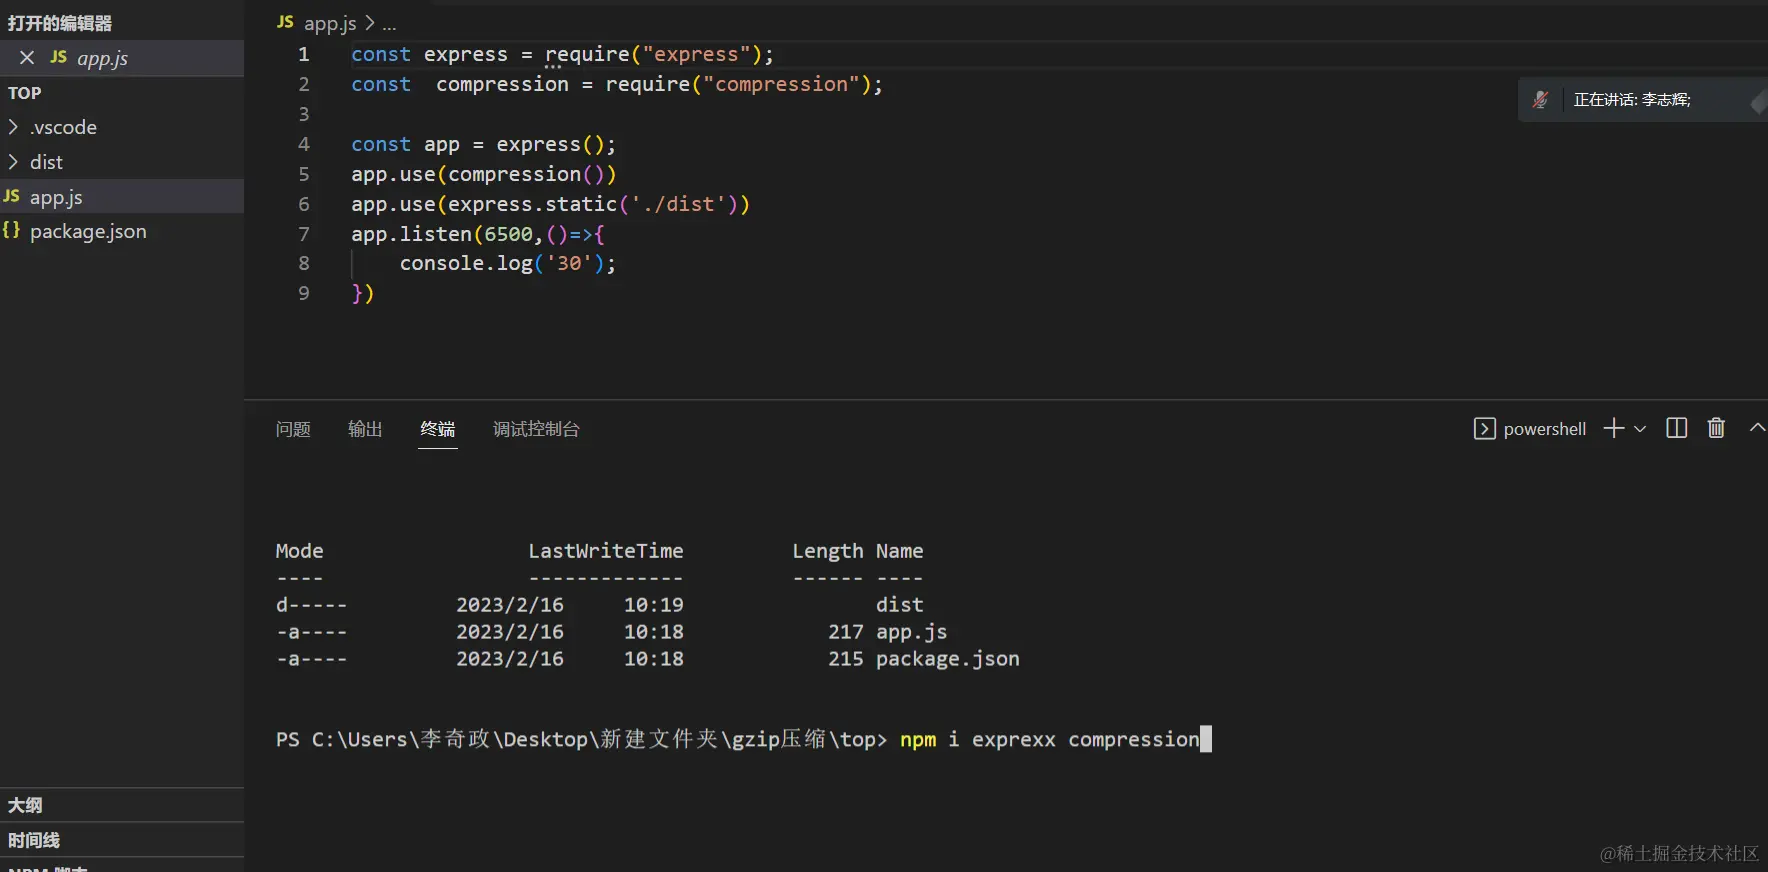Click line number 9 in the gutter
Viewport: 1768px width, 872px height.
coord(304,293)
